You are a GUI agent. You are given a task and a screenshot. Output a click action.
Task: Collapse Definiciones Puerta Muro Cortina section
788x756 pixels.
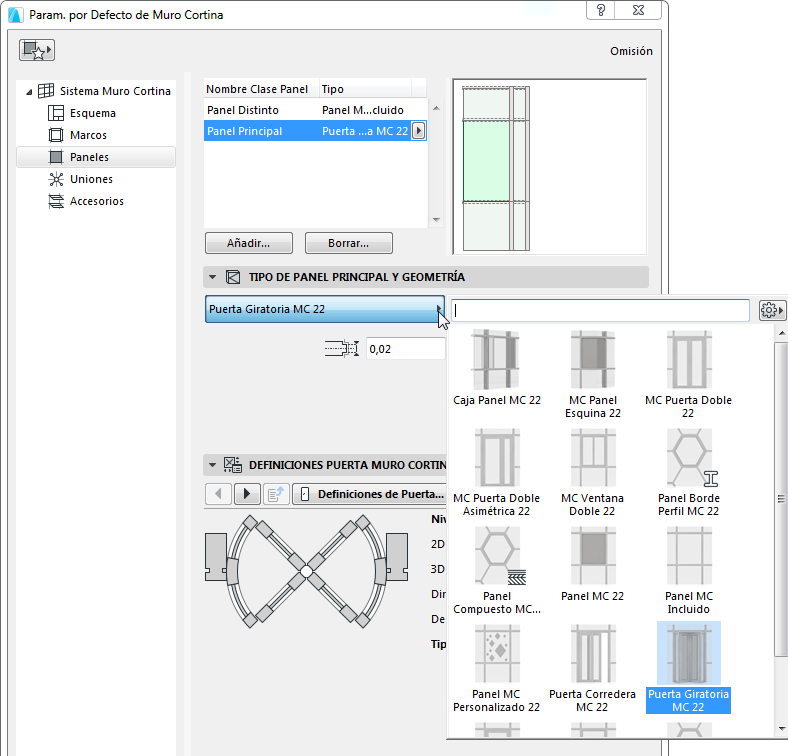pos(213,465)
